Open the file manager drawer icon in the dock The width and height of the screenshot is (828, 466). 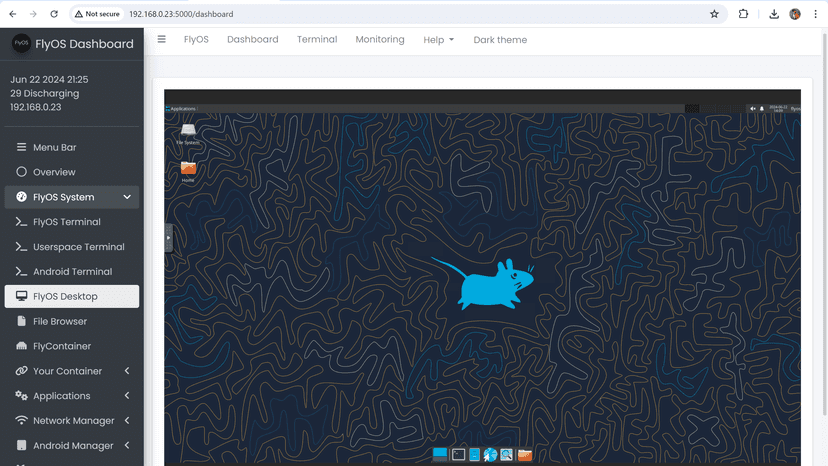[474, 454]
